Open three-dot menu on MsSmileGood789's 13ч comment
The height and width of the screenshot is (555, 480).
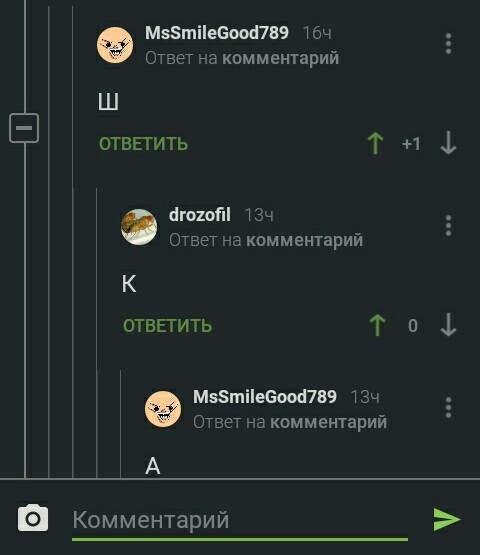point(448,407)
